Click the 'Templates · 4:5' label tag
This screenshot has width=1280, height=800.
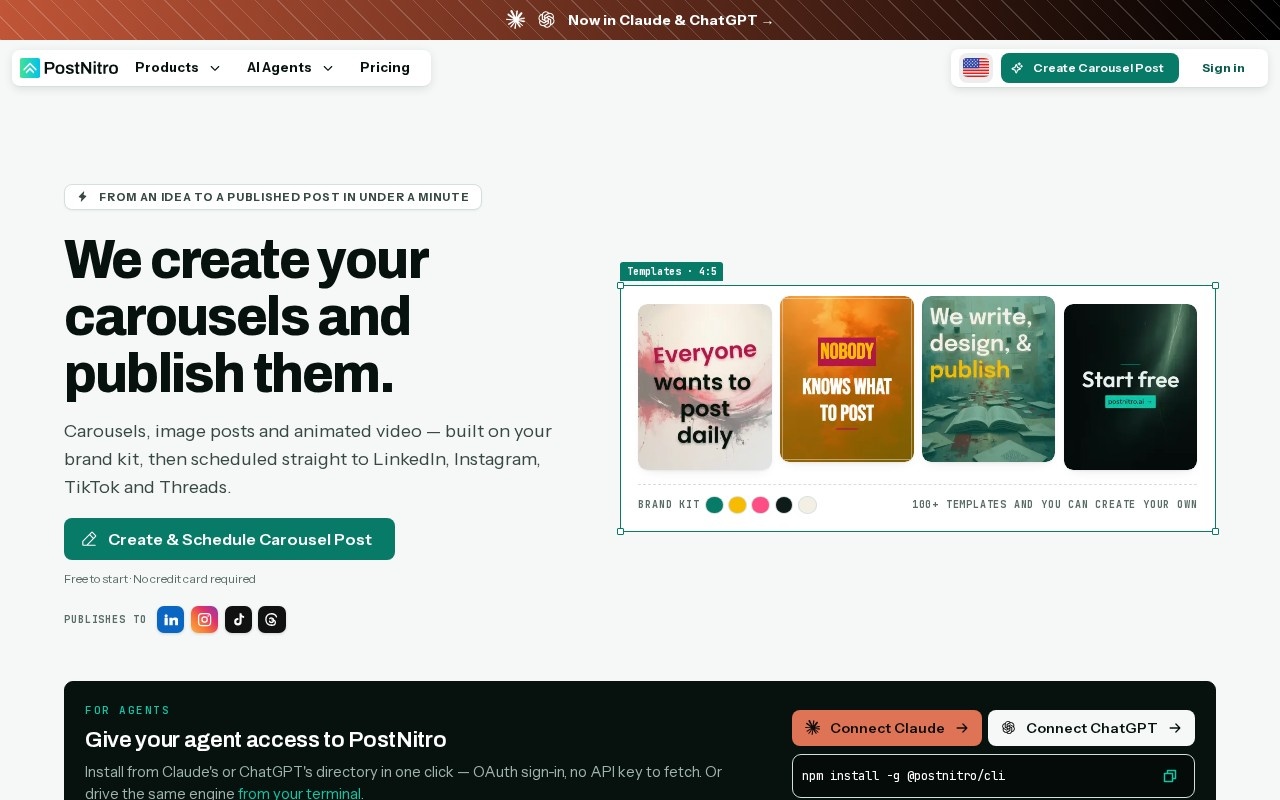point(671,272)
